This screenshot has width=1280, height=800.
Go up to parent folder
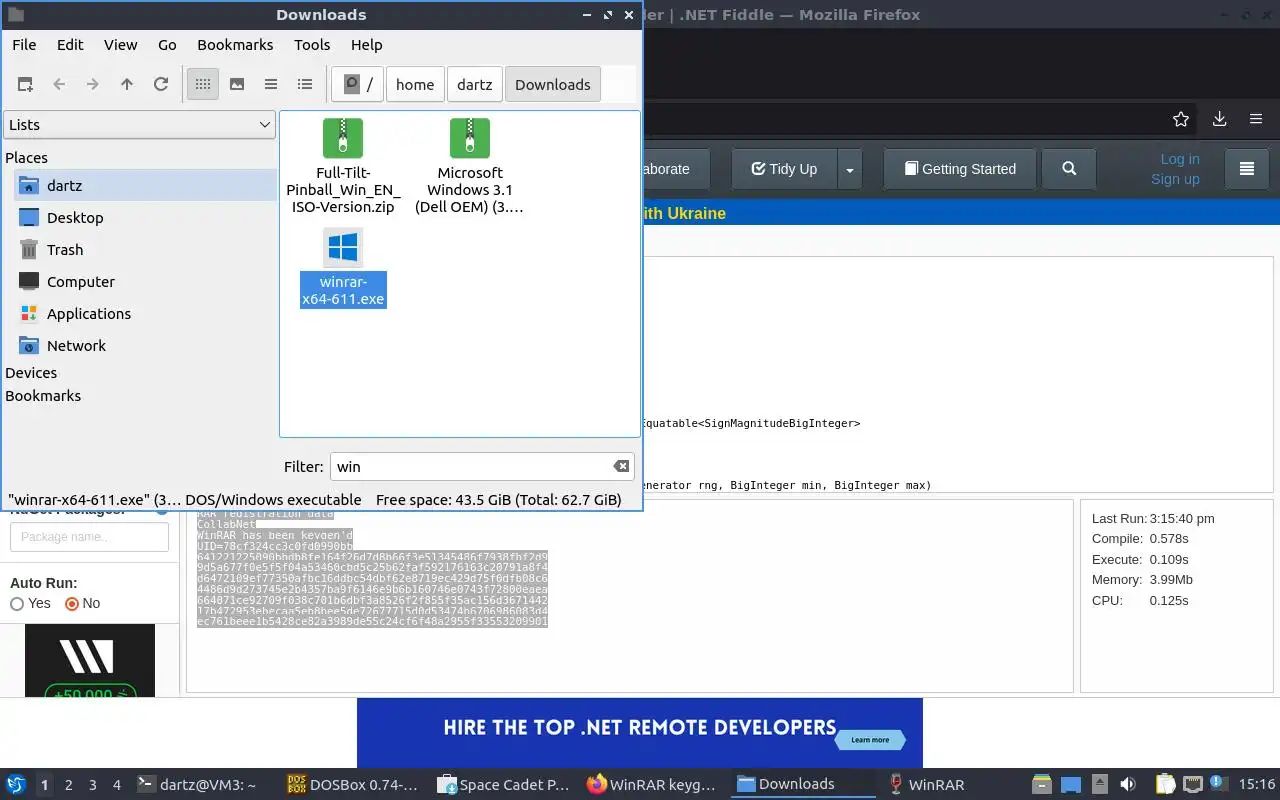[127, 85]
